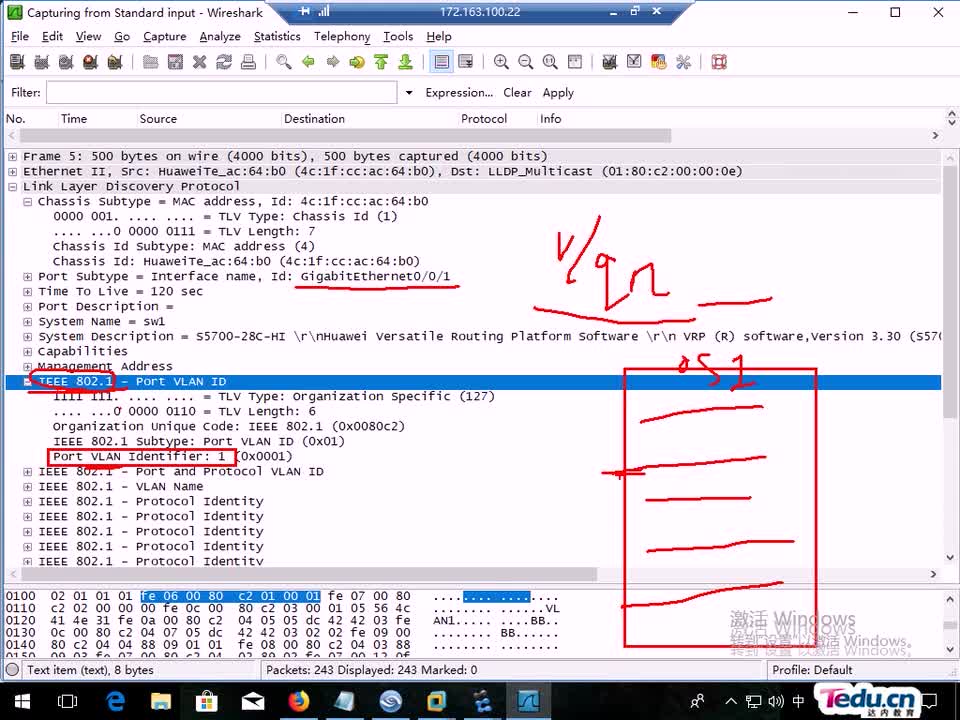Edit capture filters icon

pyautogui.click(x=610, y=62)
